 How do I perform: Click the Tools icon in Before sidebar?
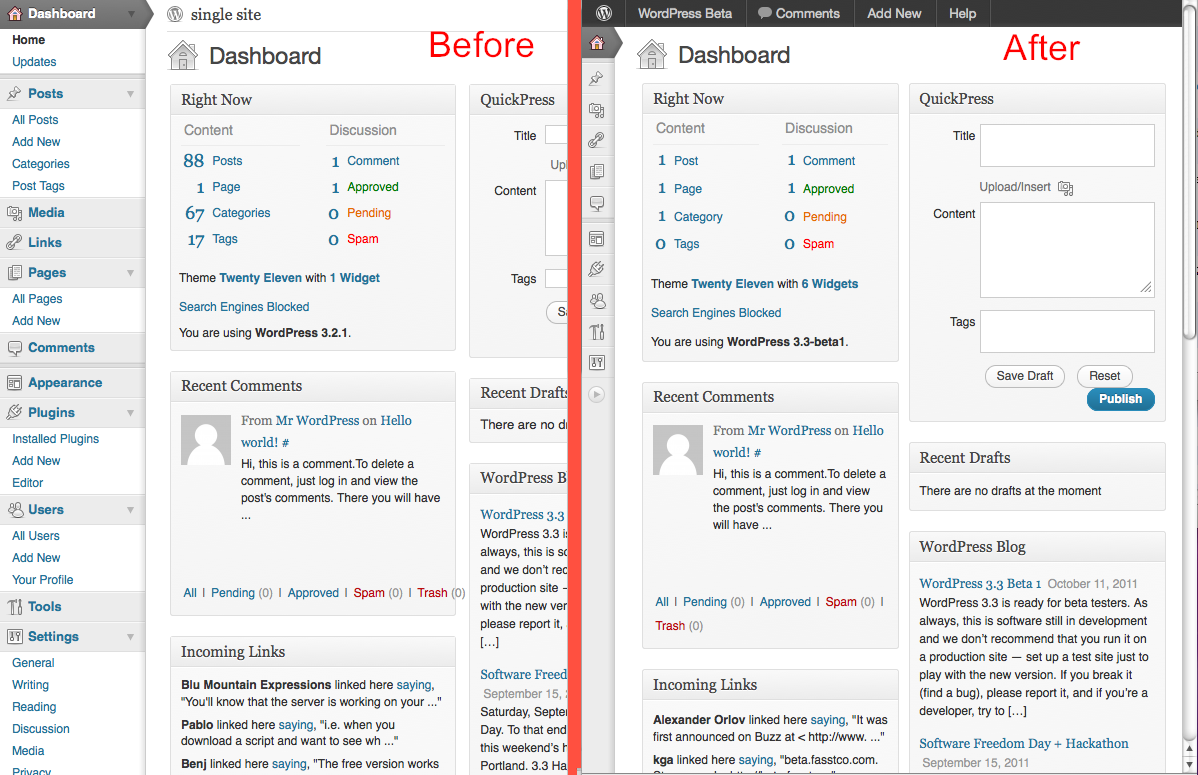click(x=15, y=607)
